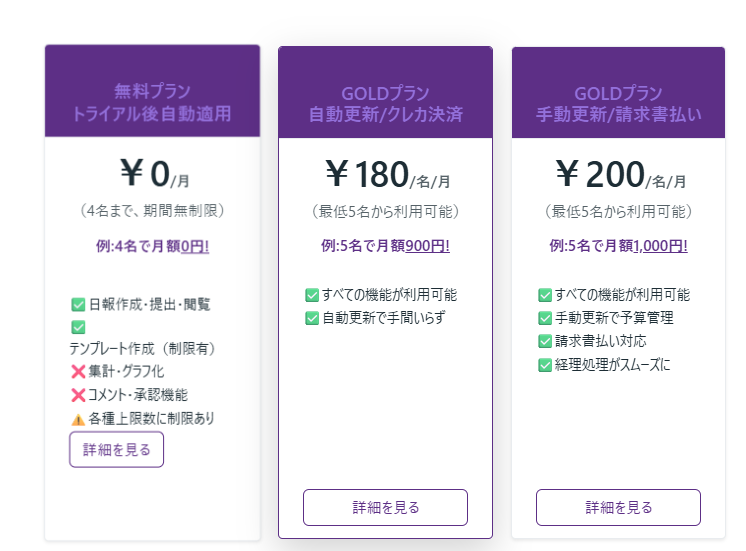Screen dimensions: 746x551
Task: Click the green check beside 日報作成・提出・閲覧
Action: point(78,305)
